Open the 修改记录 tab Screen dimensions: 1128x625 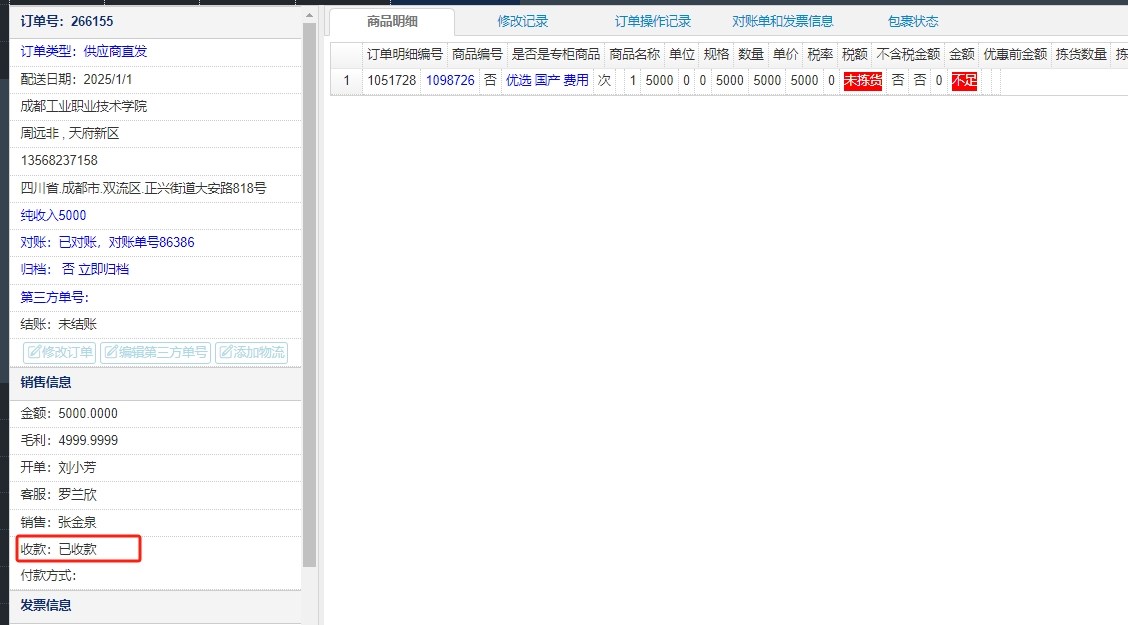click(x=522, y=22)
